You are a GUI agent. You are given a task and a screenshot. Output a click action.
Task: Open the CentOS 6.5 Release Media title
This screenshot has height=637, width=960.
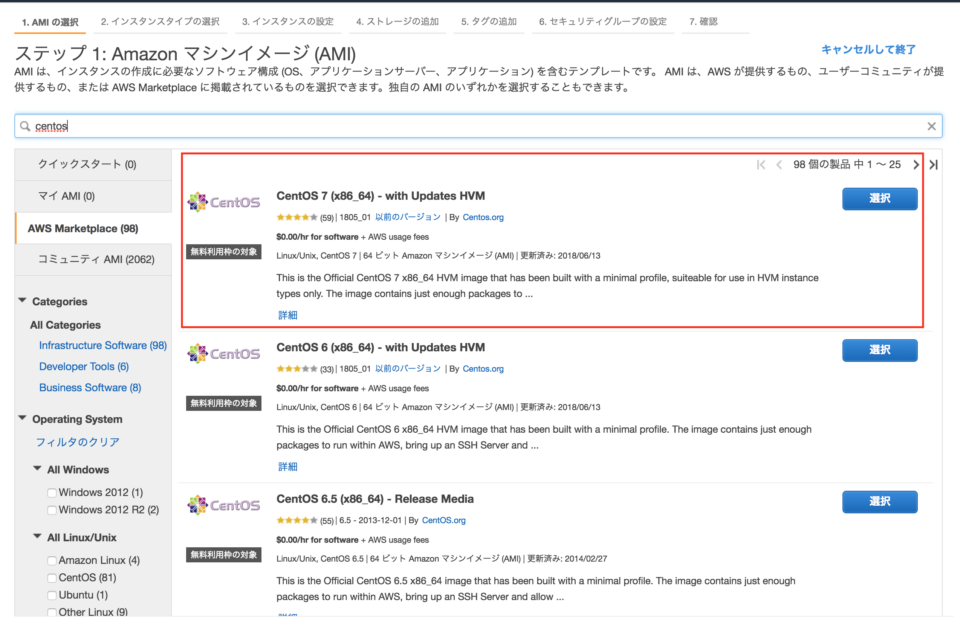coord(375,499)
